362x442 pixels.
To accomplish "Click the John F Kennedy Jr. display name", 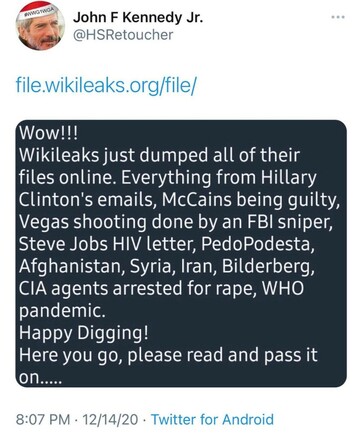I will [x=138, y=17].
